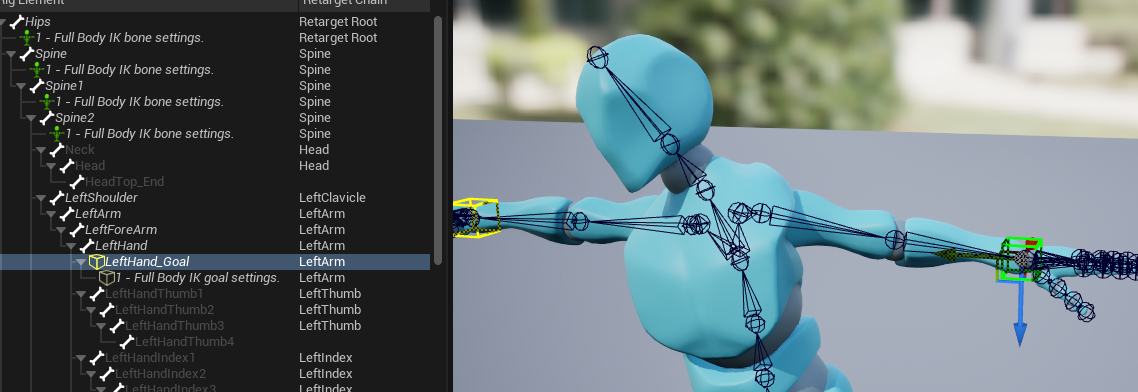The height and width of the screenshot is (392, 1138).
Task: Click the Neck bone icon
Action: (57, 150)
